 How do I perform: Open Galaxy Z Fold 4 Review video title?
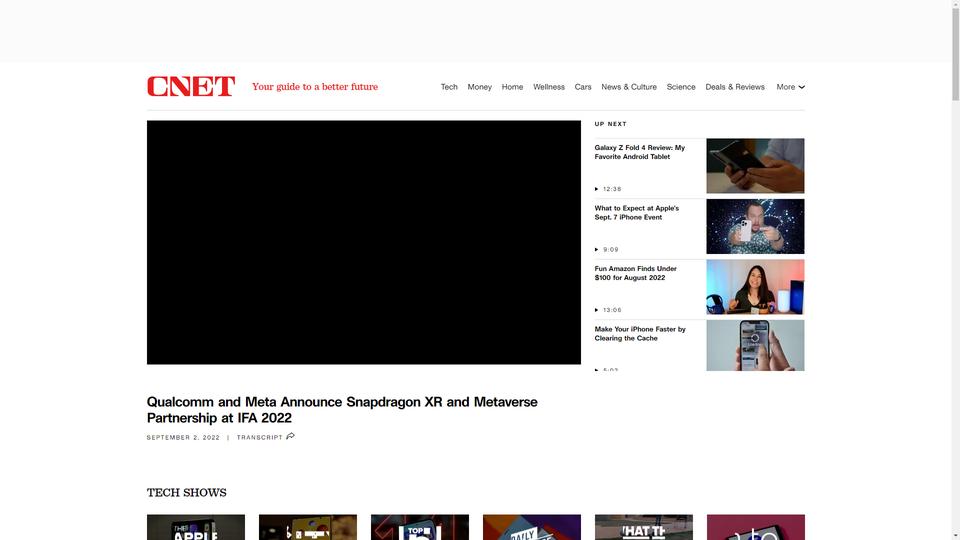[x=640, y=152]
